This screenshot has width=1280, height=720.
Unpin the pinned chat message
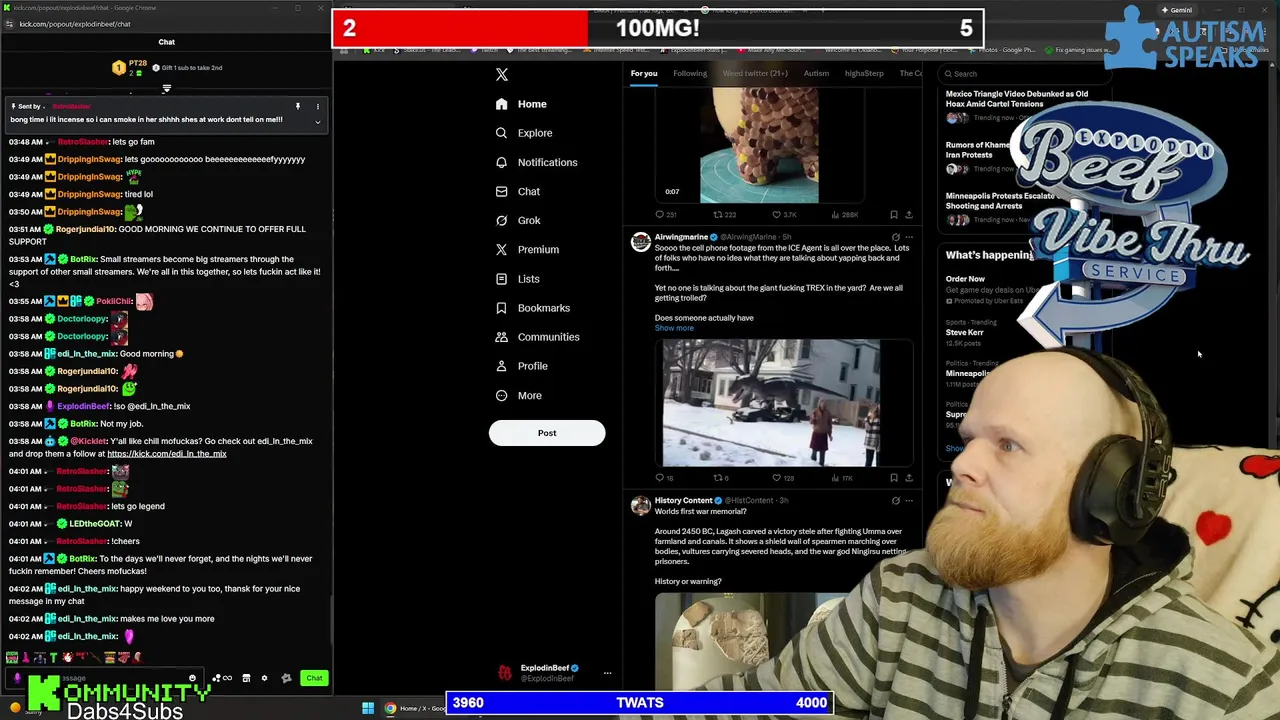coord(297,106)
